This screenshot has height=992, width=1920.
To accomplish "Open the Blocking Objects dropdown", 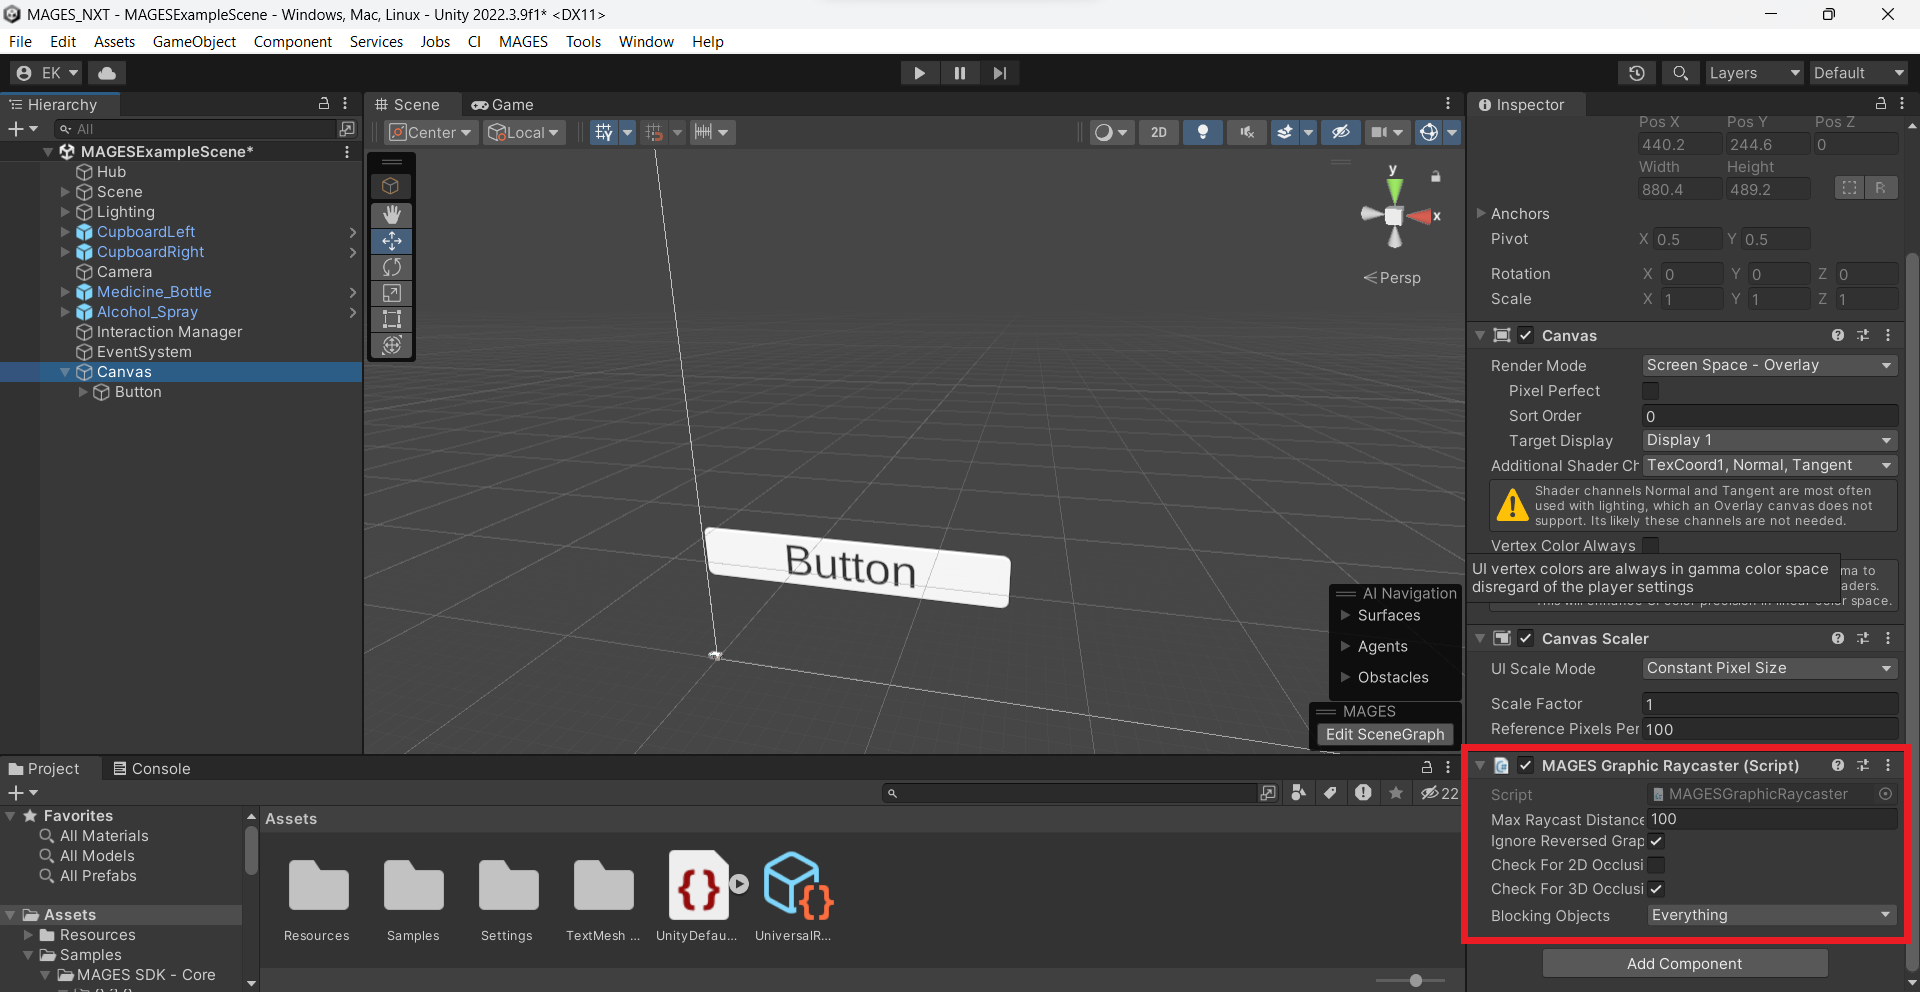I will point(1771,915).
